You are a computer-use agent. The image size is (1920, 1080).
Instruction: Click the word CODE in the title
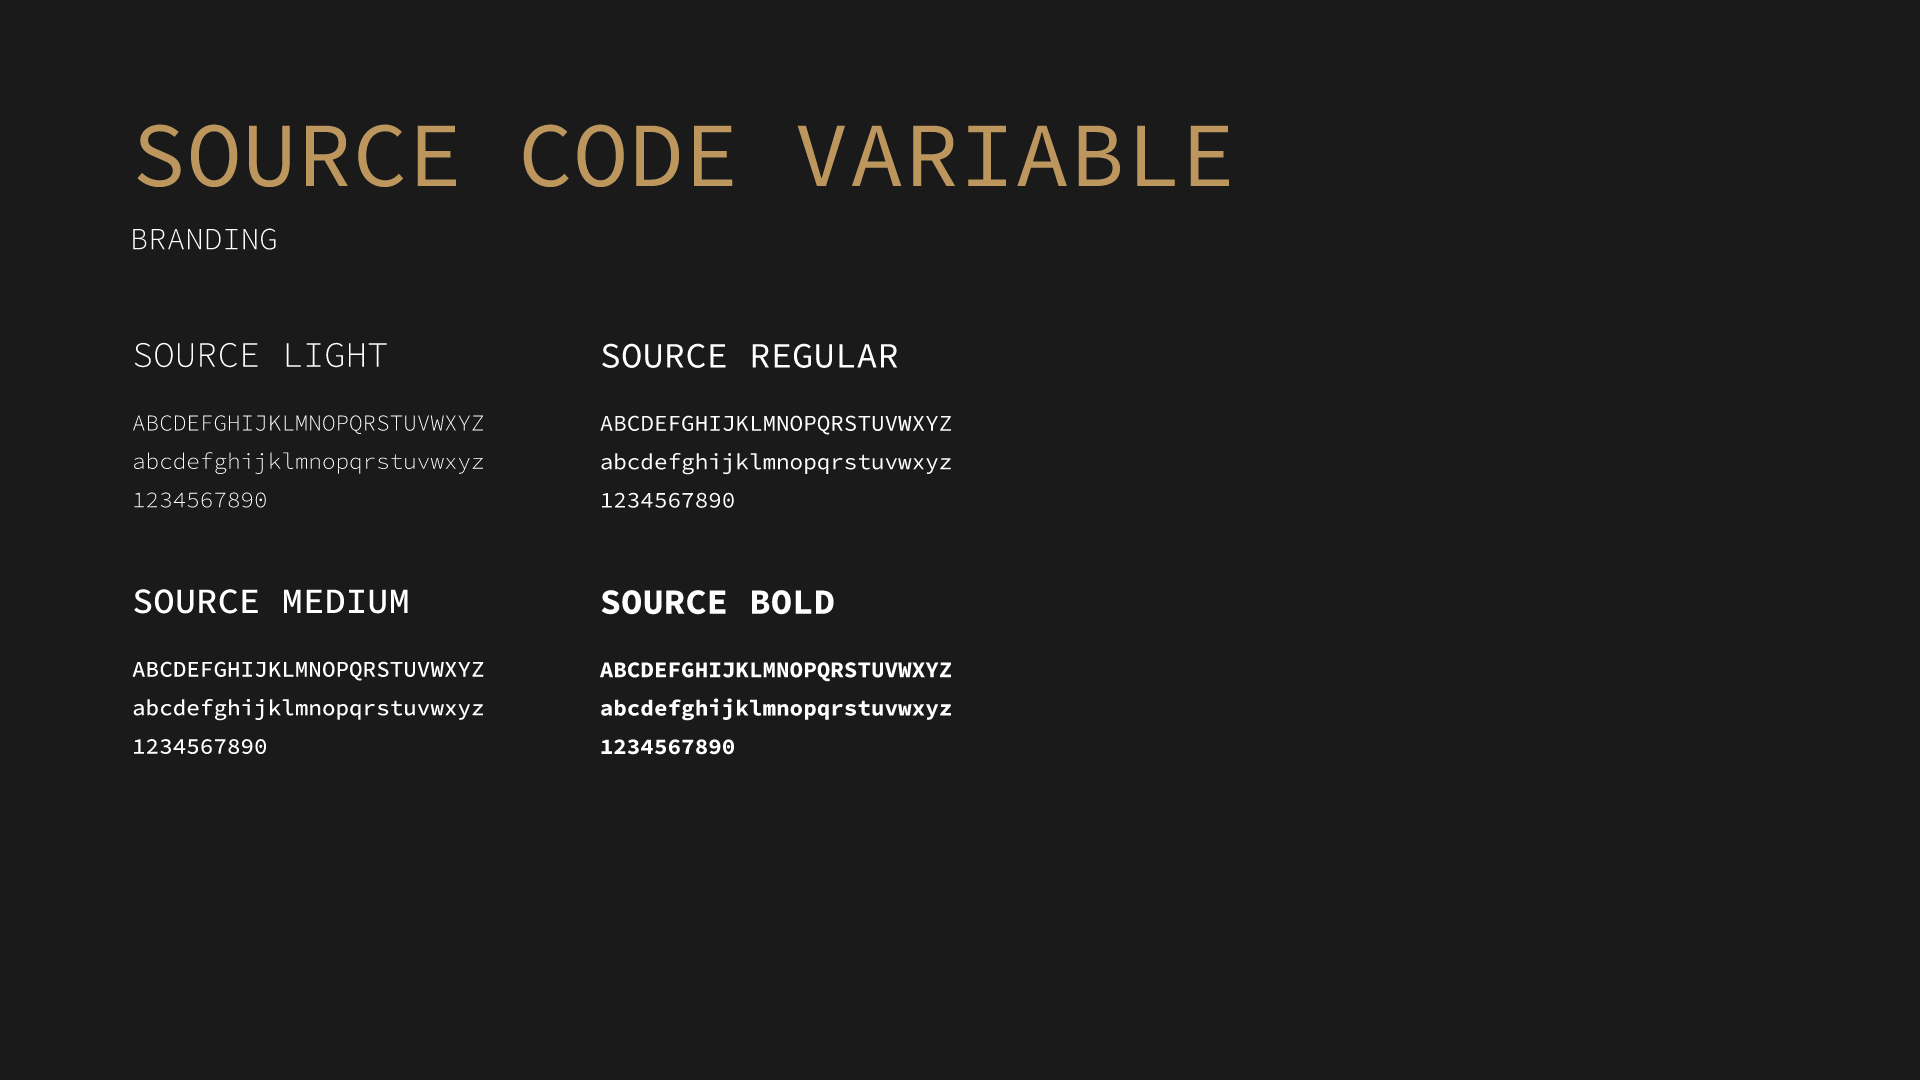628,156
